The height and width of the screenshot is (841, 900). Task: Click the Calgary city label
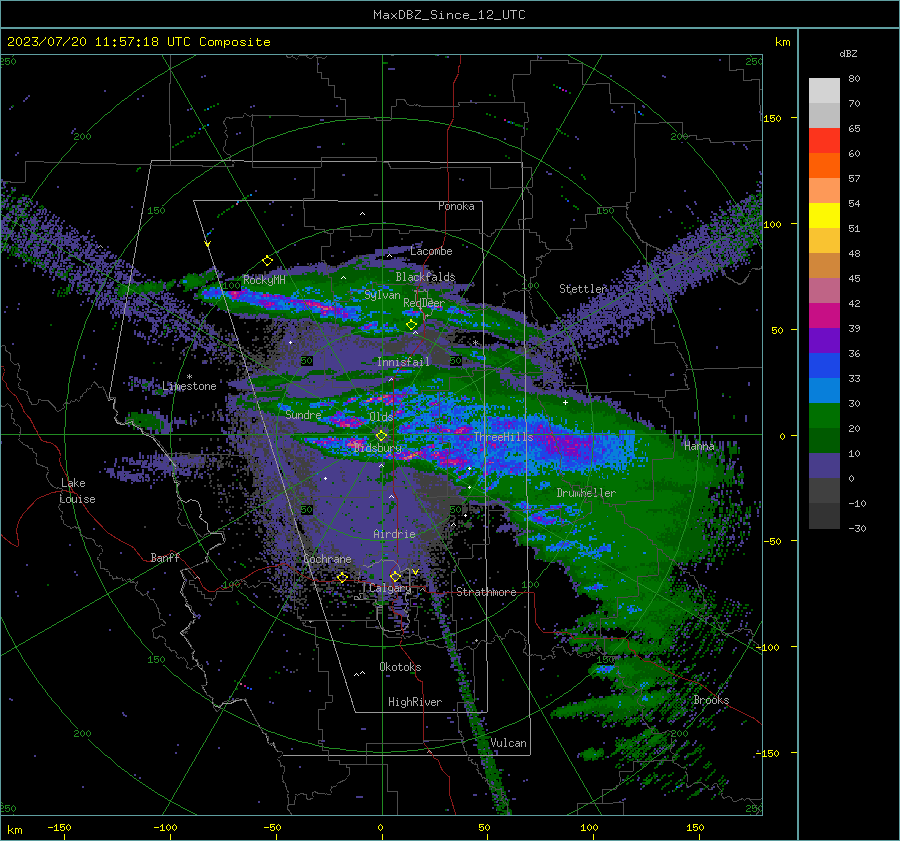tap(390, 588)
